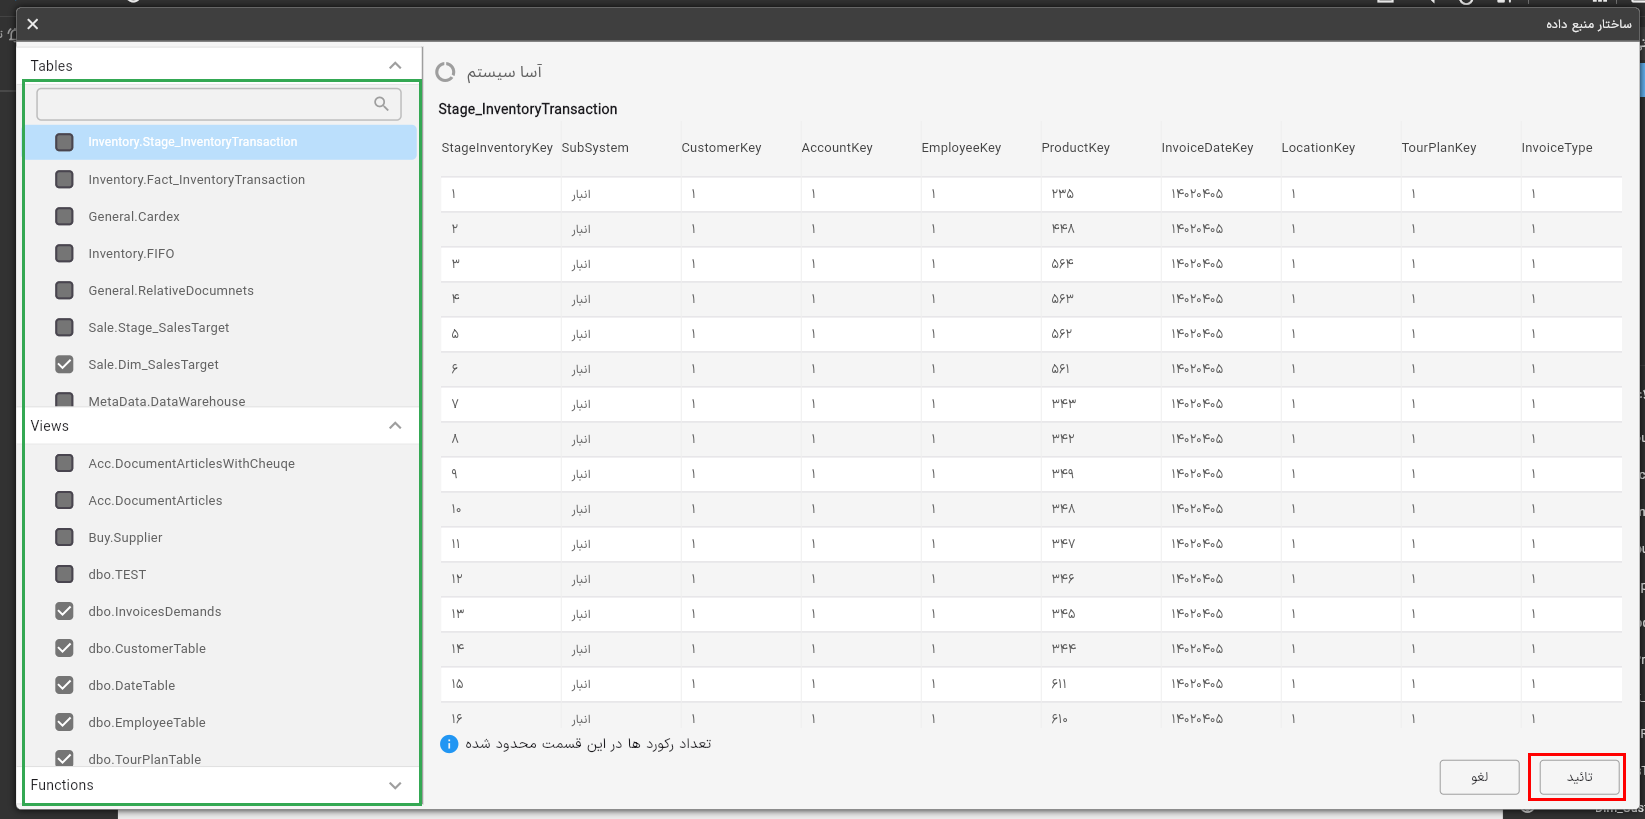This screenshot has height=819, width=1645.
Task: Click the Tables section header label
Action: tap(51, 66)
